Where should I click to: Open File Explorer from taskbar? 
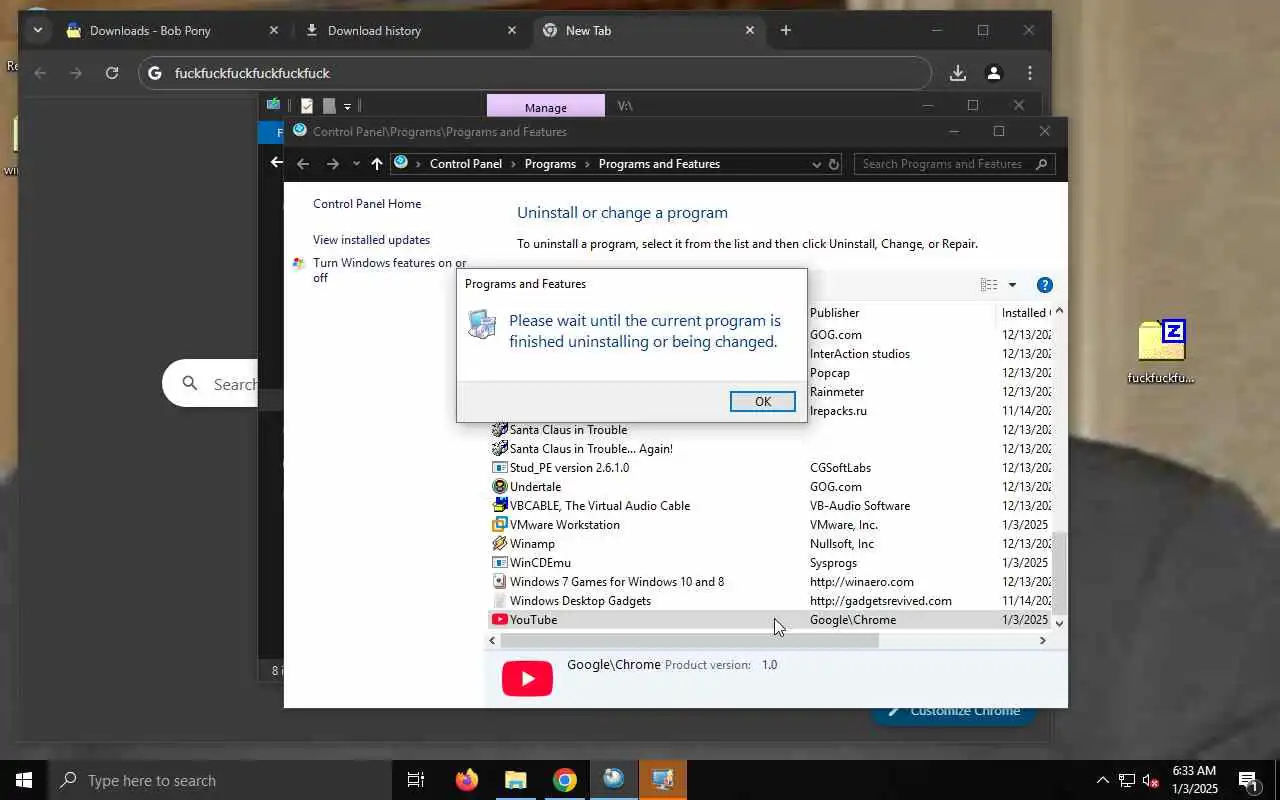[515, 780]
